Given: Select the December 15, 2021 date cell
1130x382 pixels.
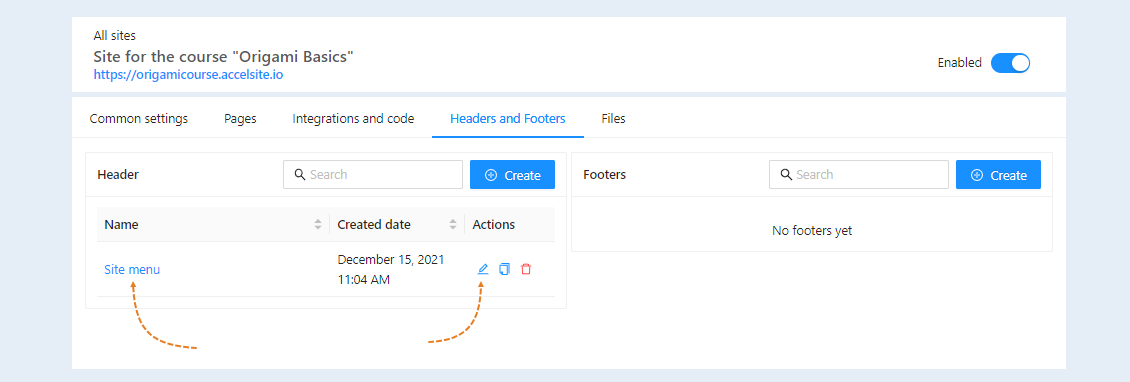Looking at the screenshot, I should click(391, 269).
